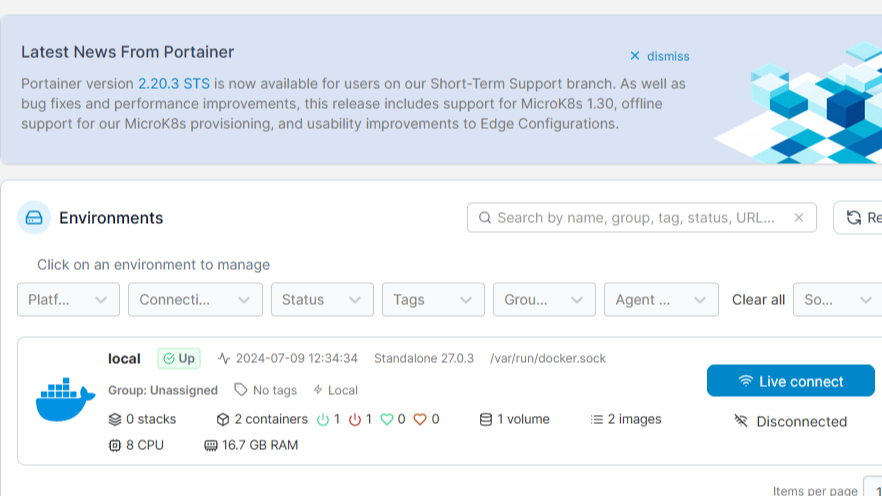Click the Standalone 27.0.3 text
This screenshot has height=496, width=882.
pyautogui.click(x=424, y=359)
